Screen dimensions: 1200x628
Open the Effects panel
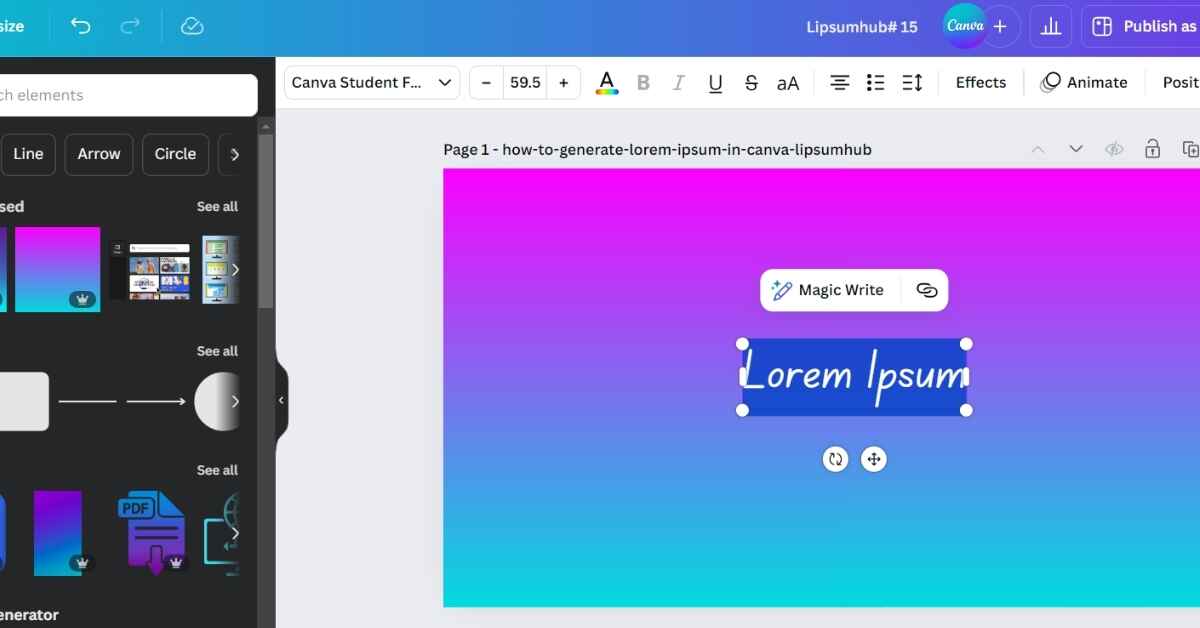click(x=980, y=83)
